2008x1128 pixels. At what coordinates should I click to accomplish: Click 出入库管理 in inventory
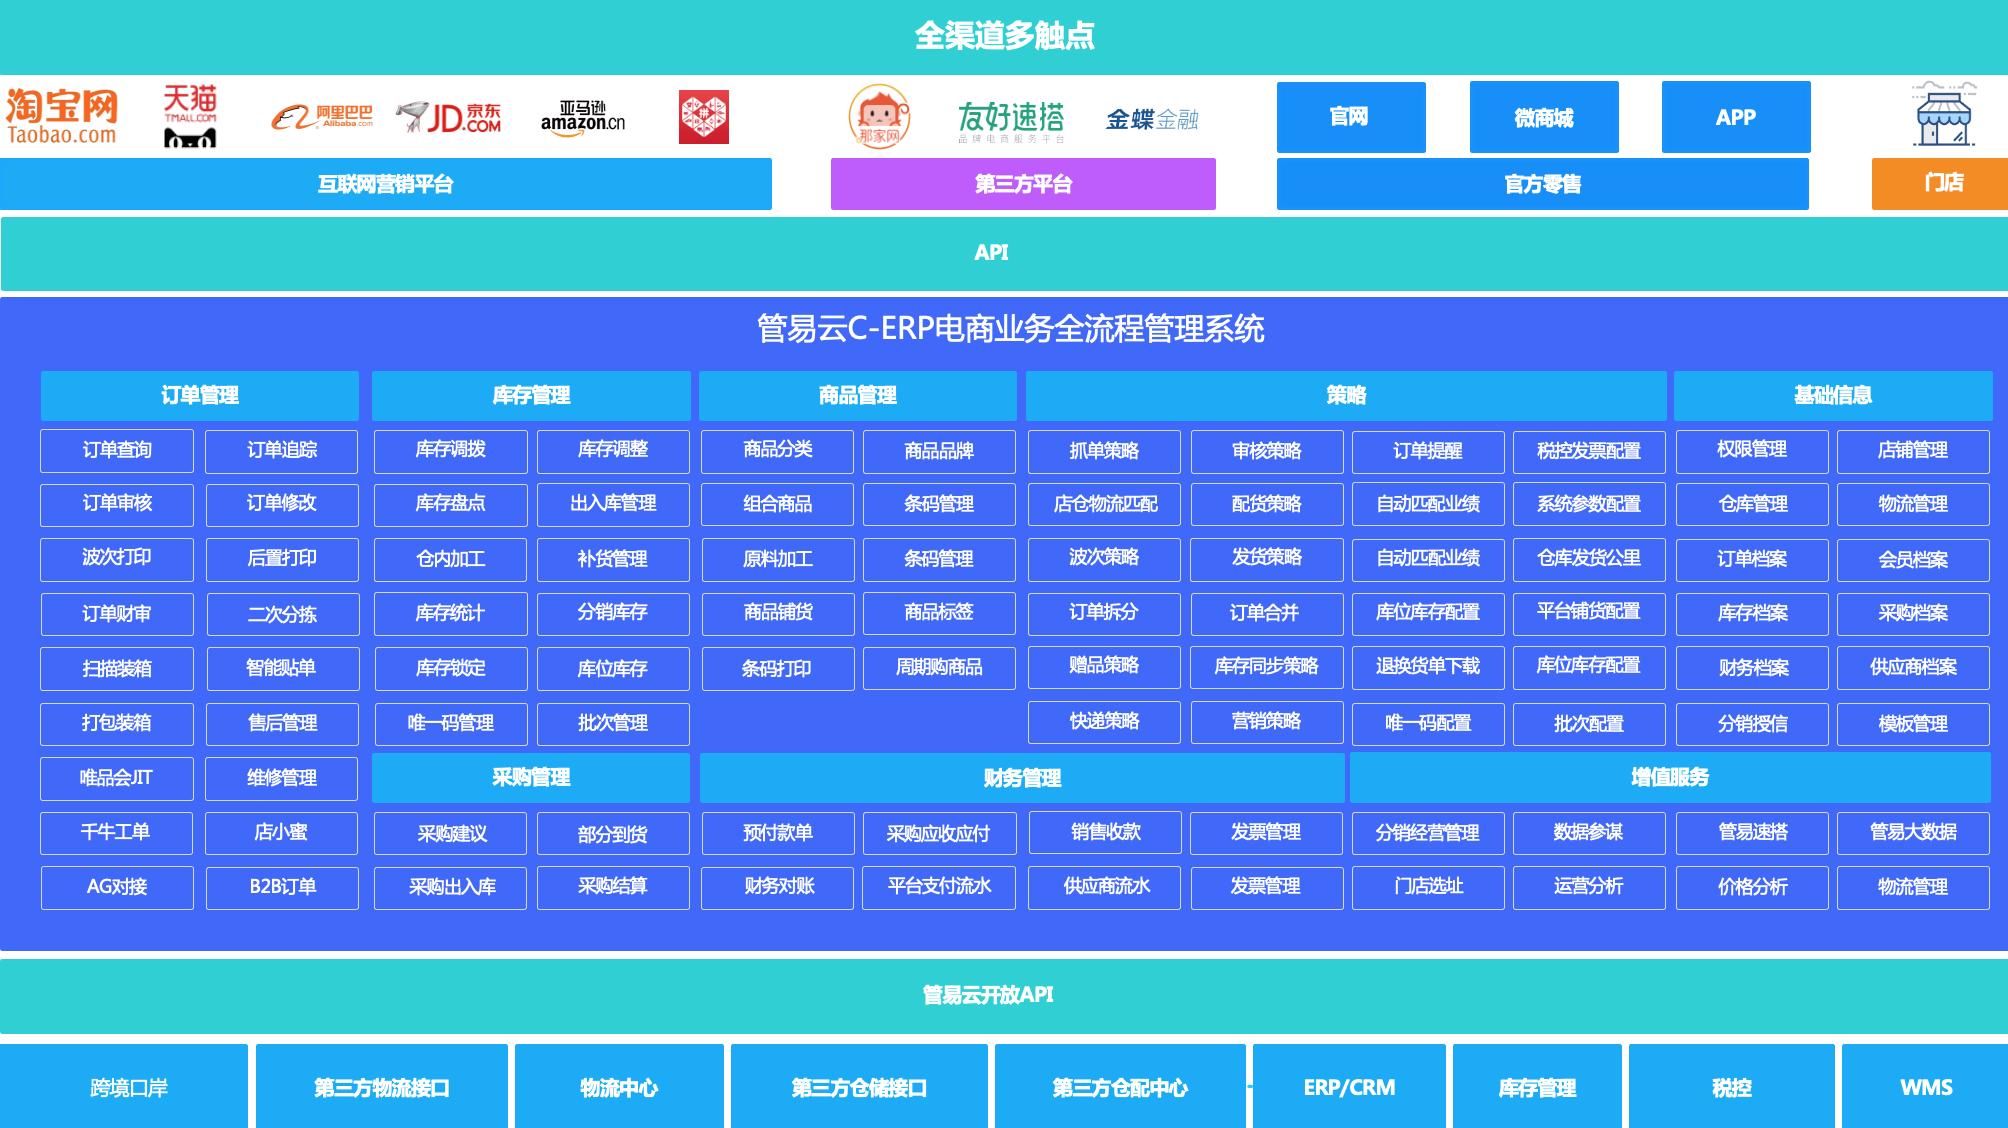pyautogui.click(x=613, y=504)
